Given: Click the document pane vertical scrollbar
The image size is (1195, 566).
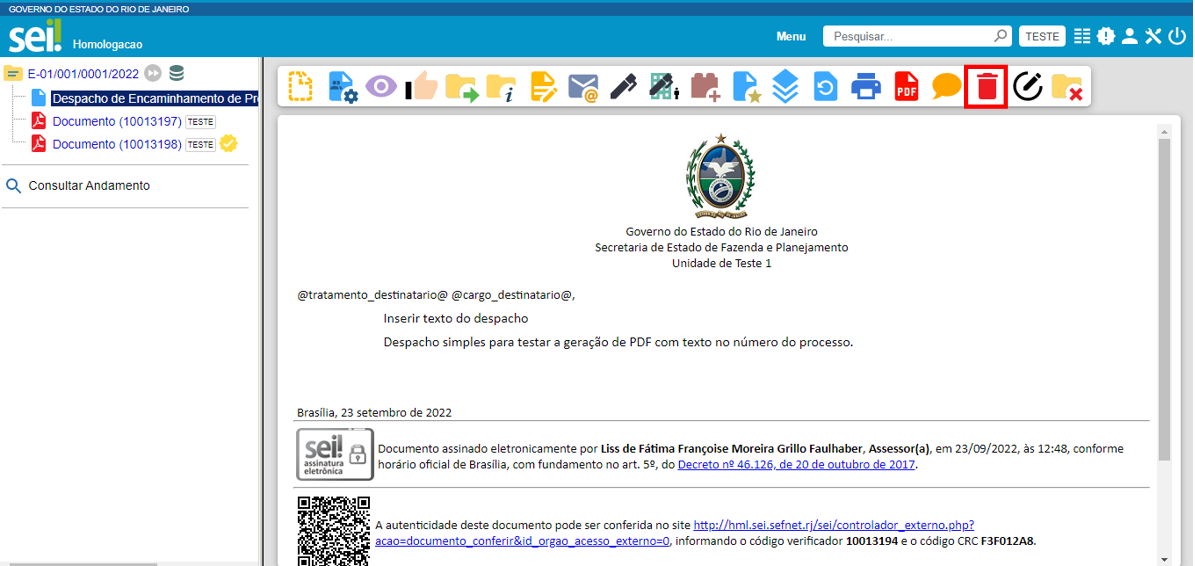Looking at the screenshot, I should [1163, 300].
